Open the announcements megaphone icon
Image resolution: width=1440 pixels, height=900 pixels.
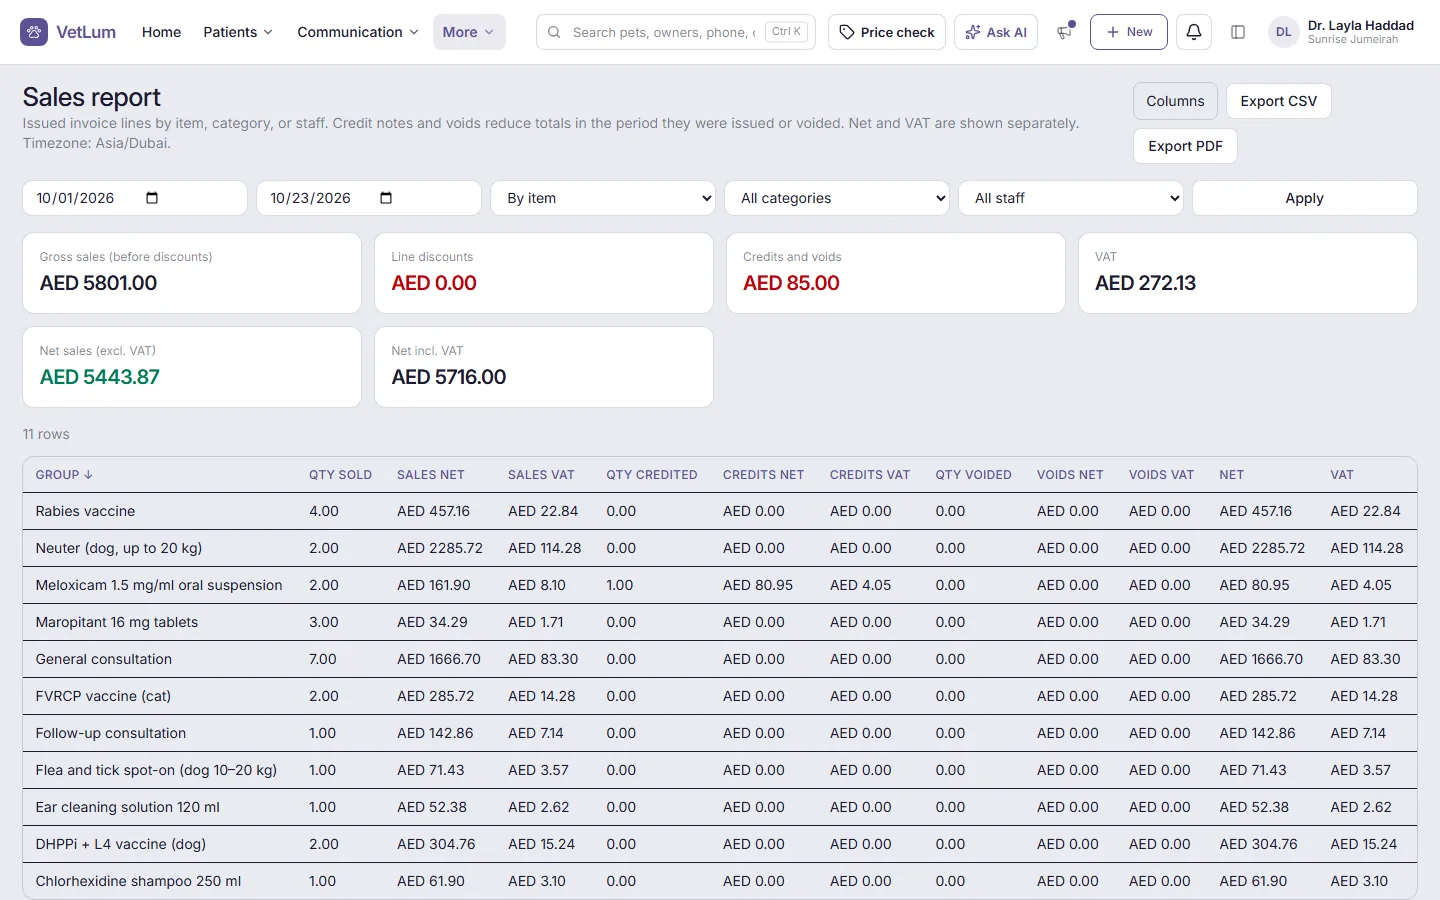click(1064, 32)
